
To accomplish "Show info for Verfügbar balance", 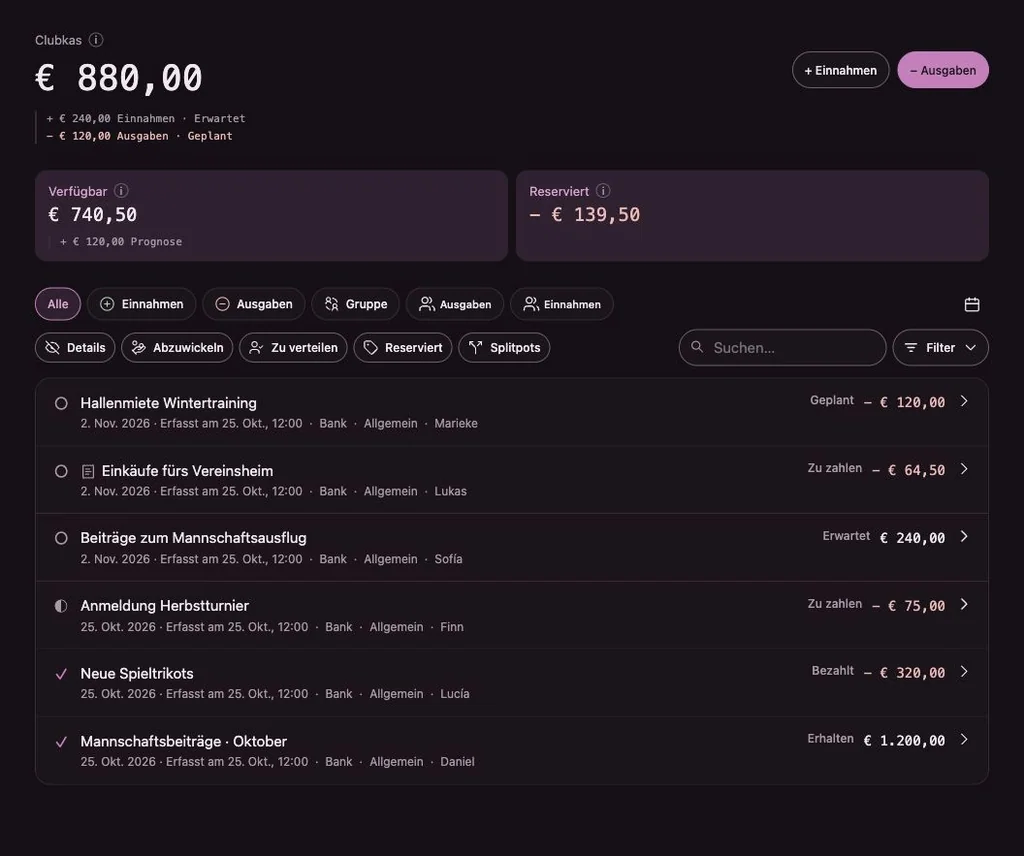I will click(121, 191).
